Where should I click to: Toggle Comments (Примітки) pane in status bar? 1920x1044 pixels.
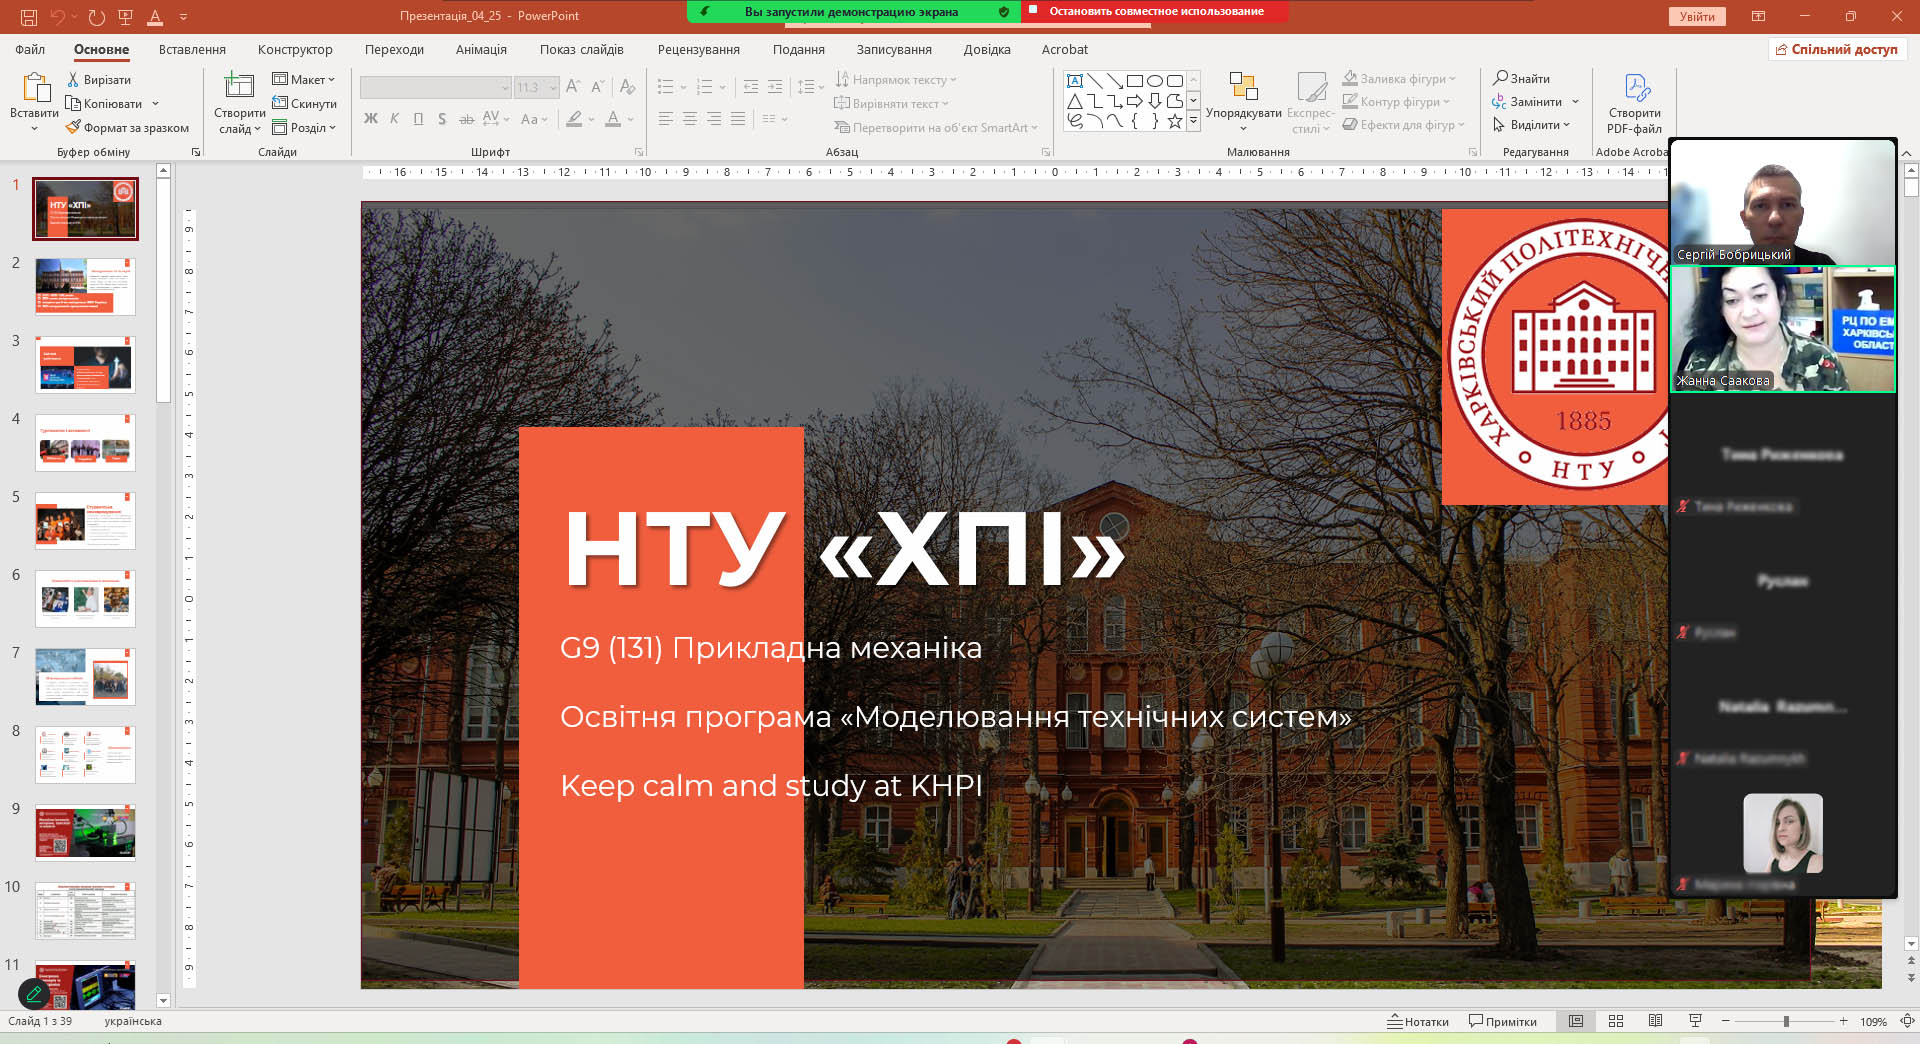pyautogui.click(x=1502, y=1021)
